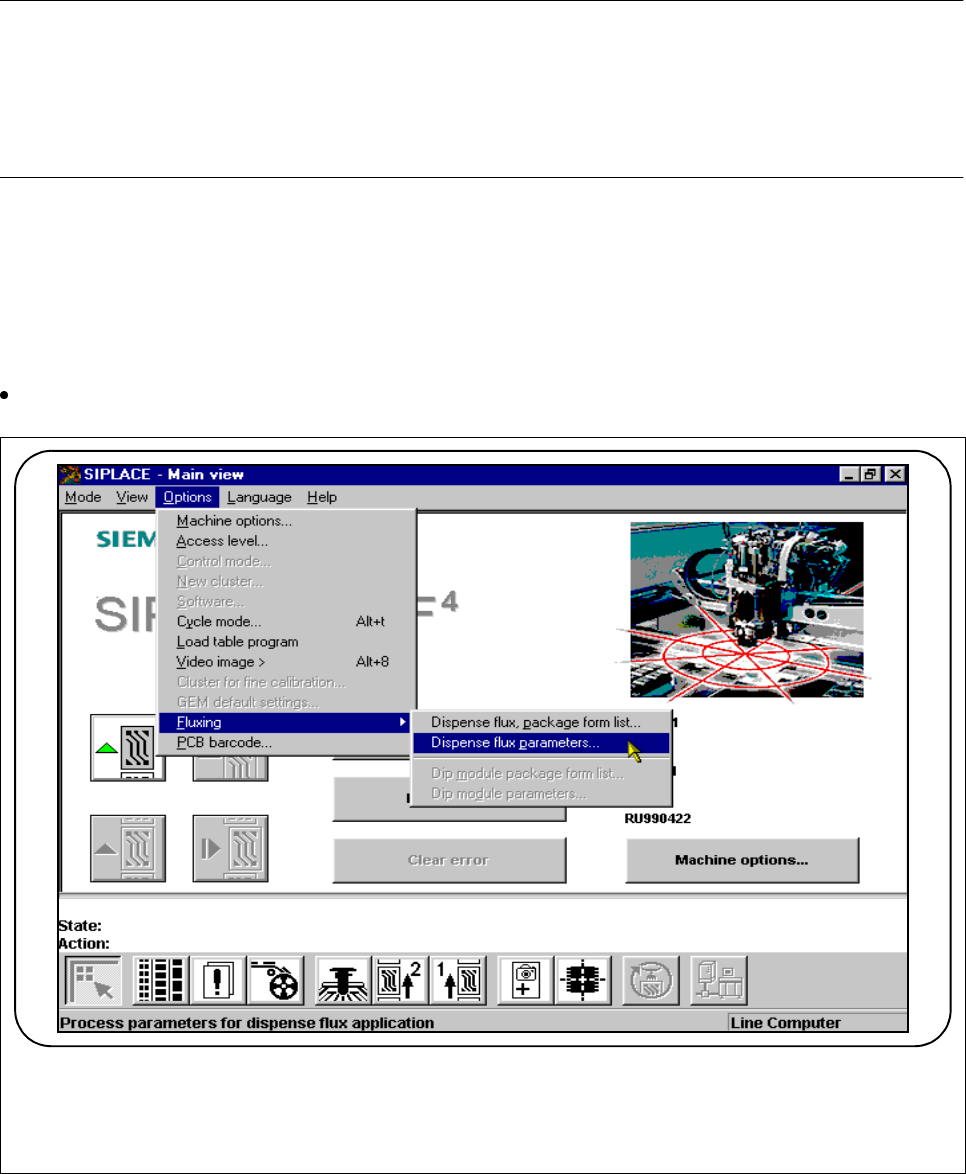The height and width of the screenshot is (1174, 966).
Task: Expand the Fluxing submenu arrow
Action: click(402, 722)
